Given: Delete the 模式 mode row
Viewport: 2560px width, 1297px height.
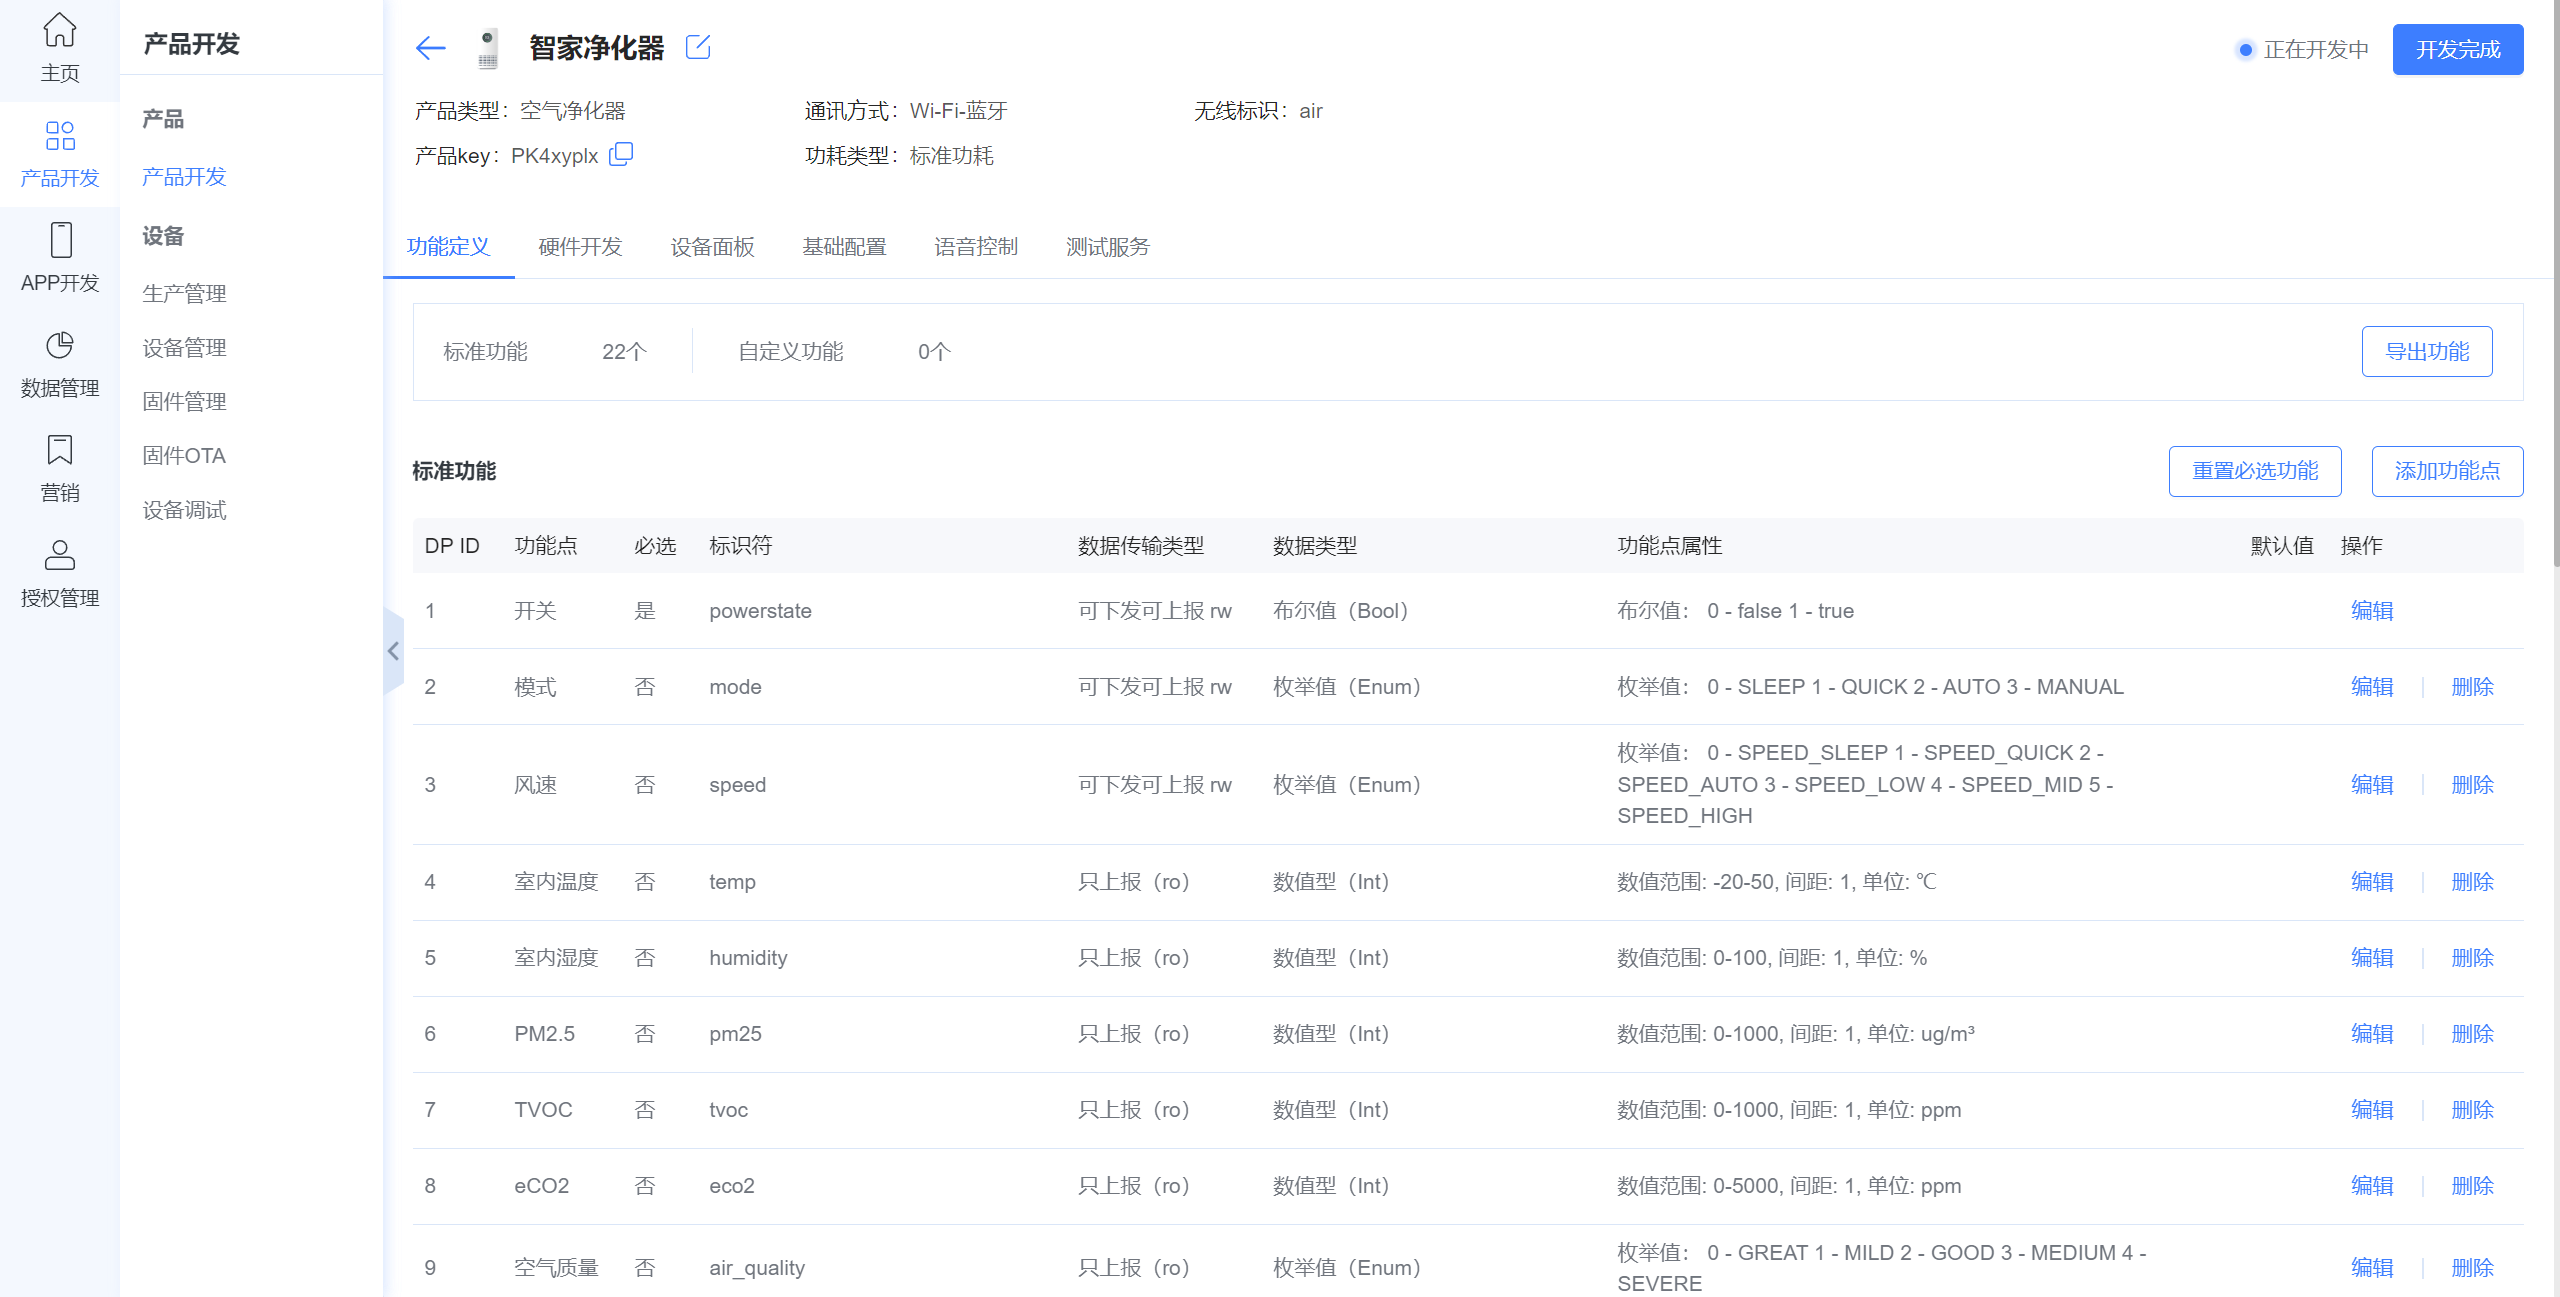Looking at the screenshot, I should (x=2473, y=687).
